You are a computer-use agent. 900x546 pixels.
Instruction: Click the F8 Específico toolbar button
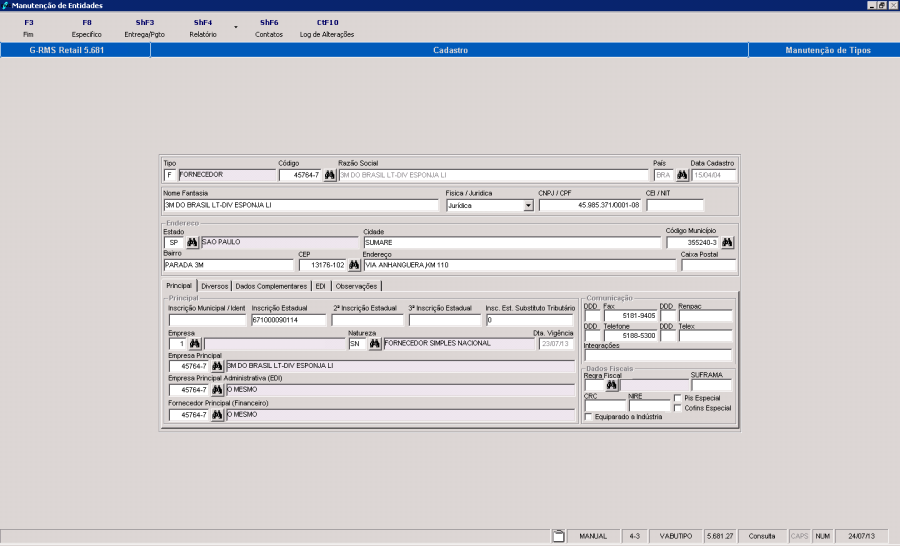pyautogui.click(x=87, y=28)
